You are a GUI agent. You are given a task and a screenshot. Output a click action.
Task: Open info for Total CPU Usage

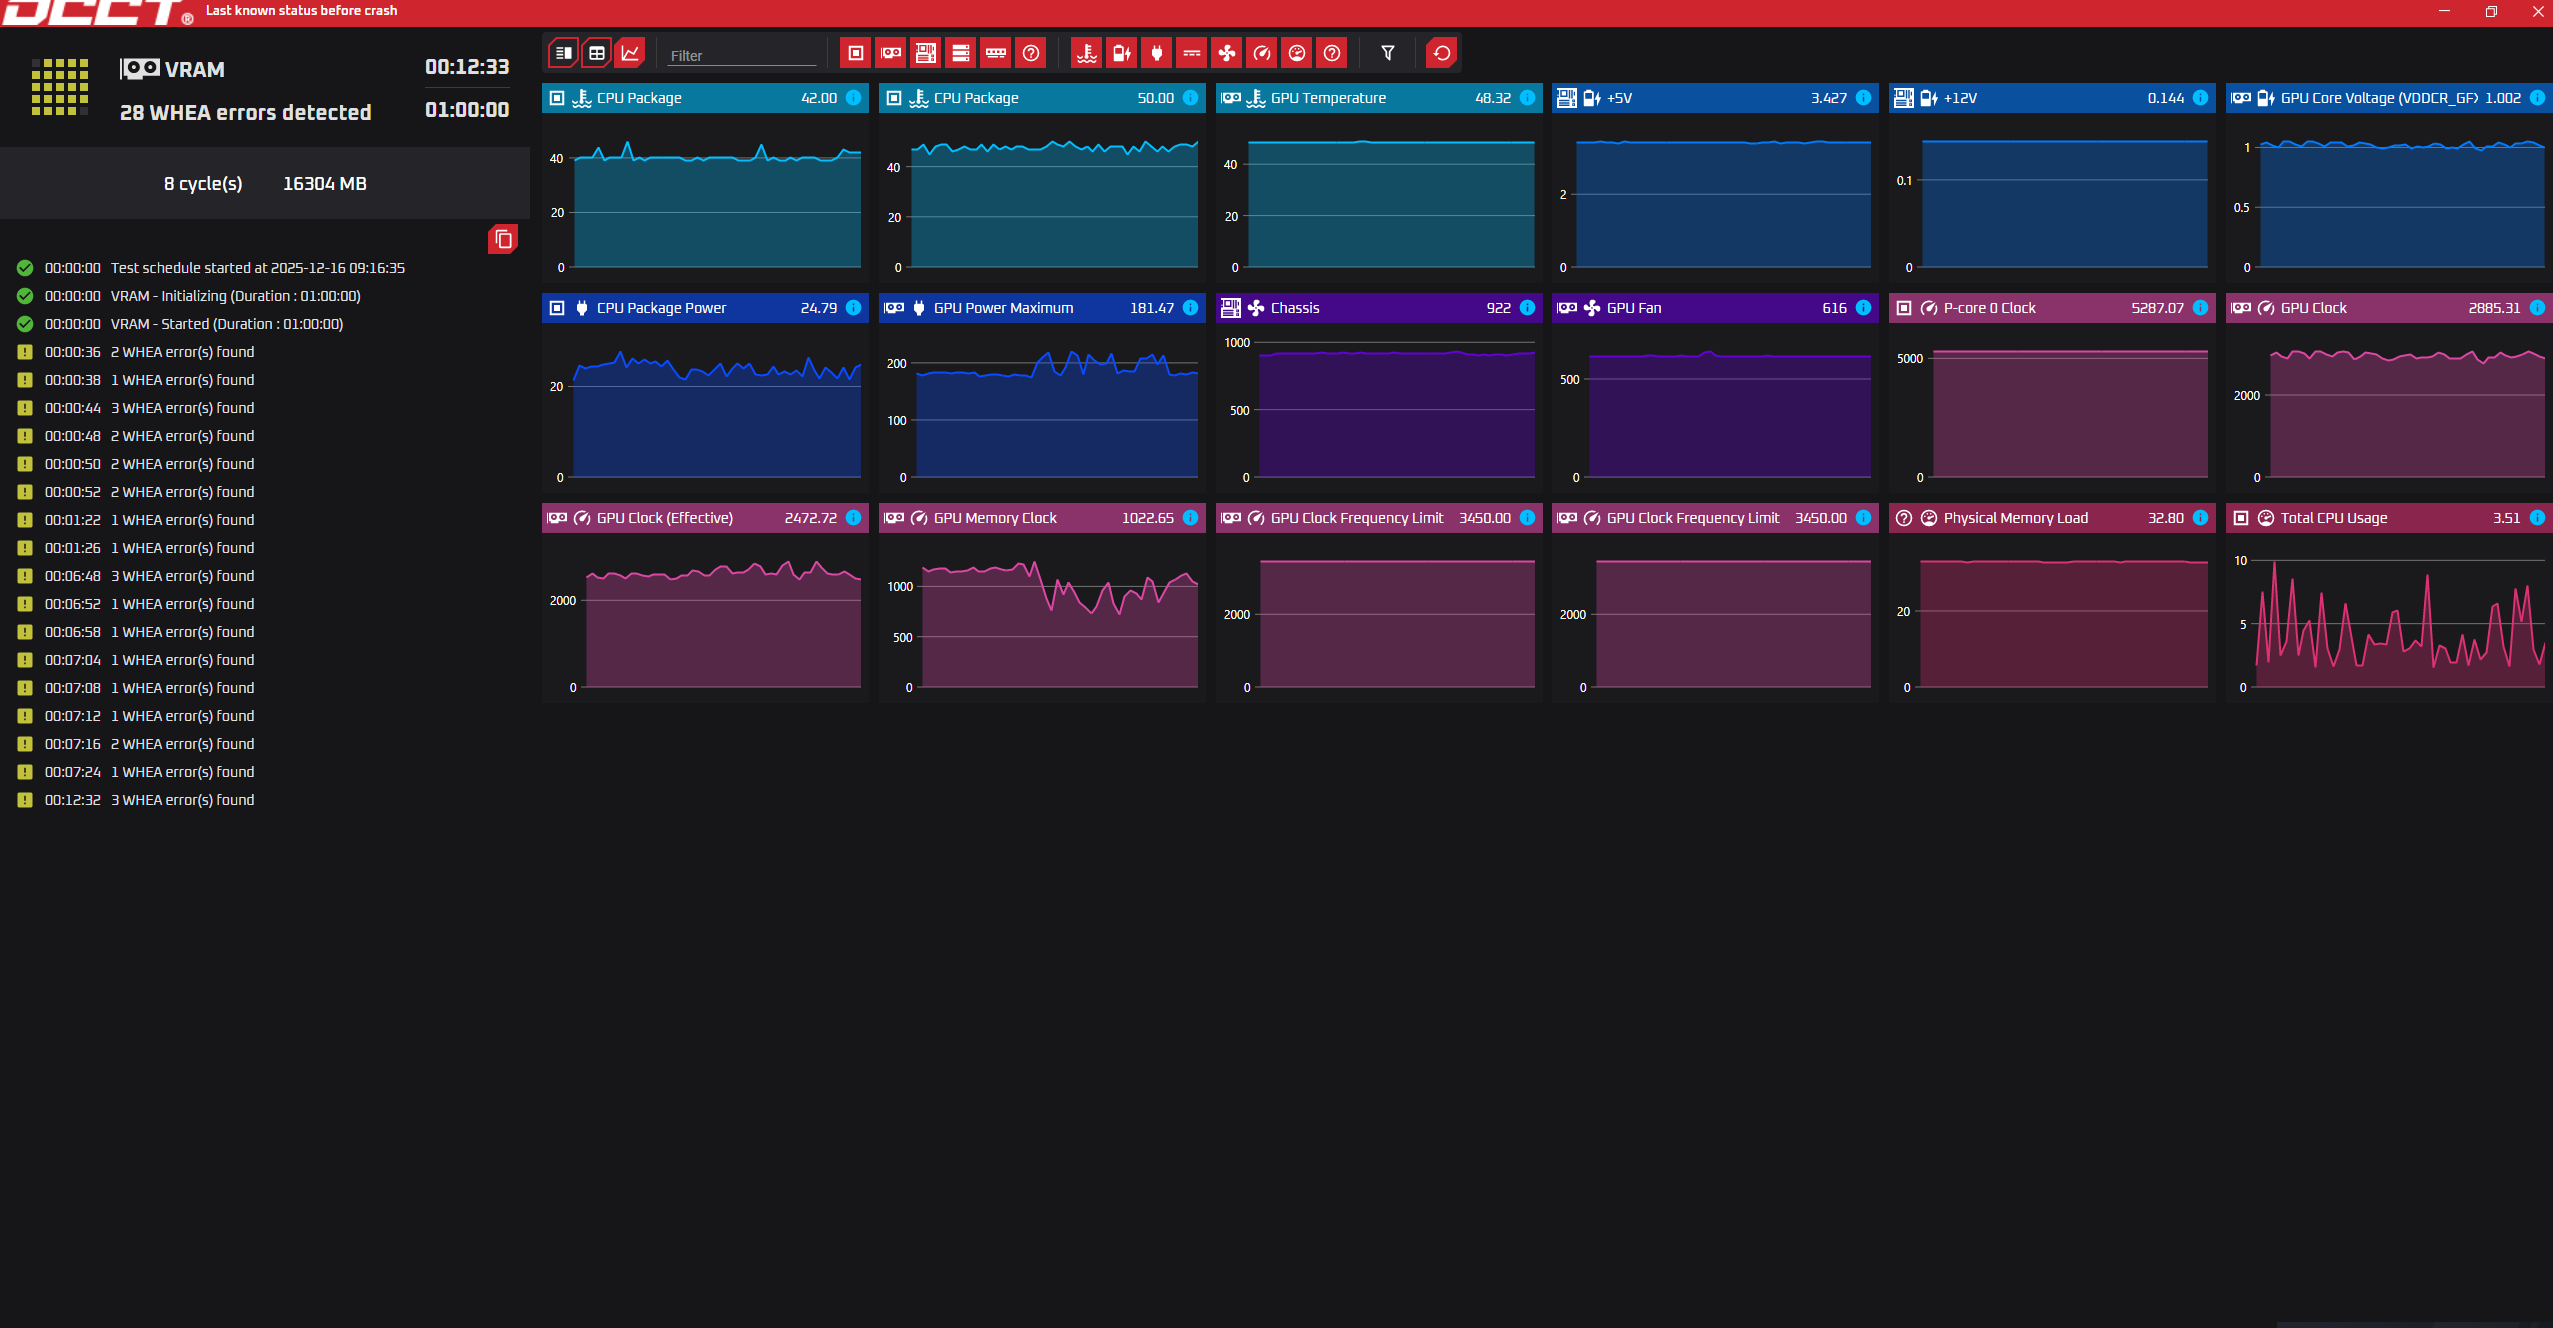[2537, 518]
